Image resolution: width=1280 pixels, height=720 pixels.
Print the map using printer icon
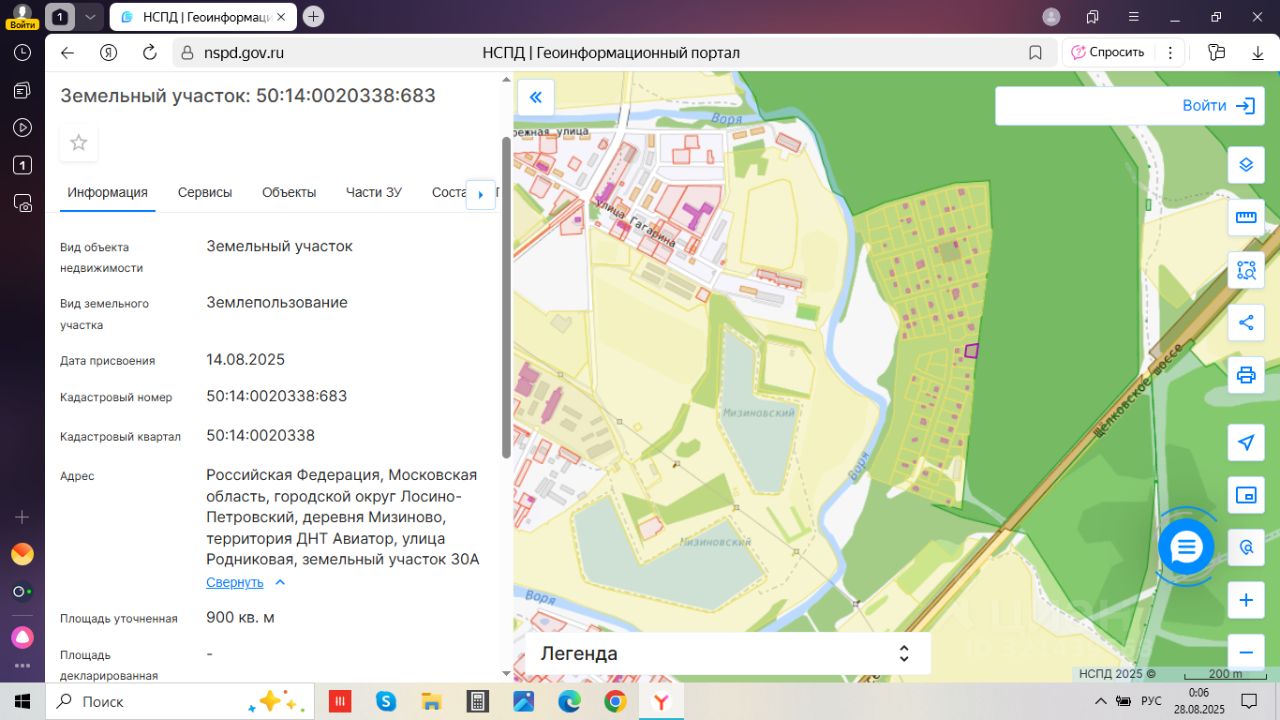(x=1246, y=375)
